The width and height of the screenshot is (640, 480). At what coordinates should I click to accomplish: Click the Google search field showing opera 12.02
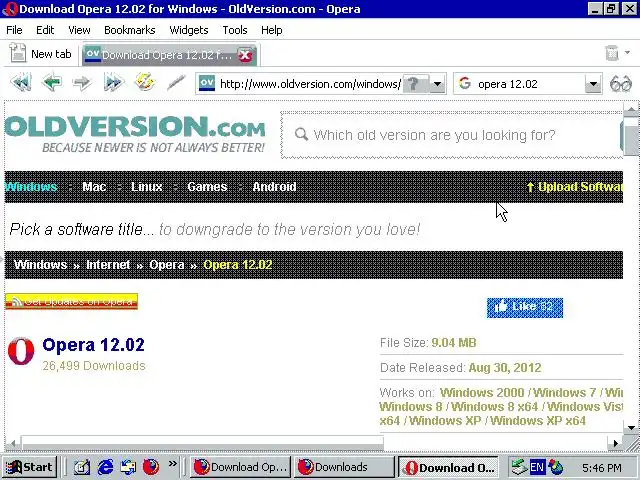[529, 84]
